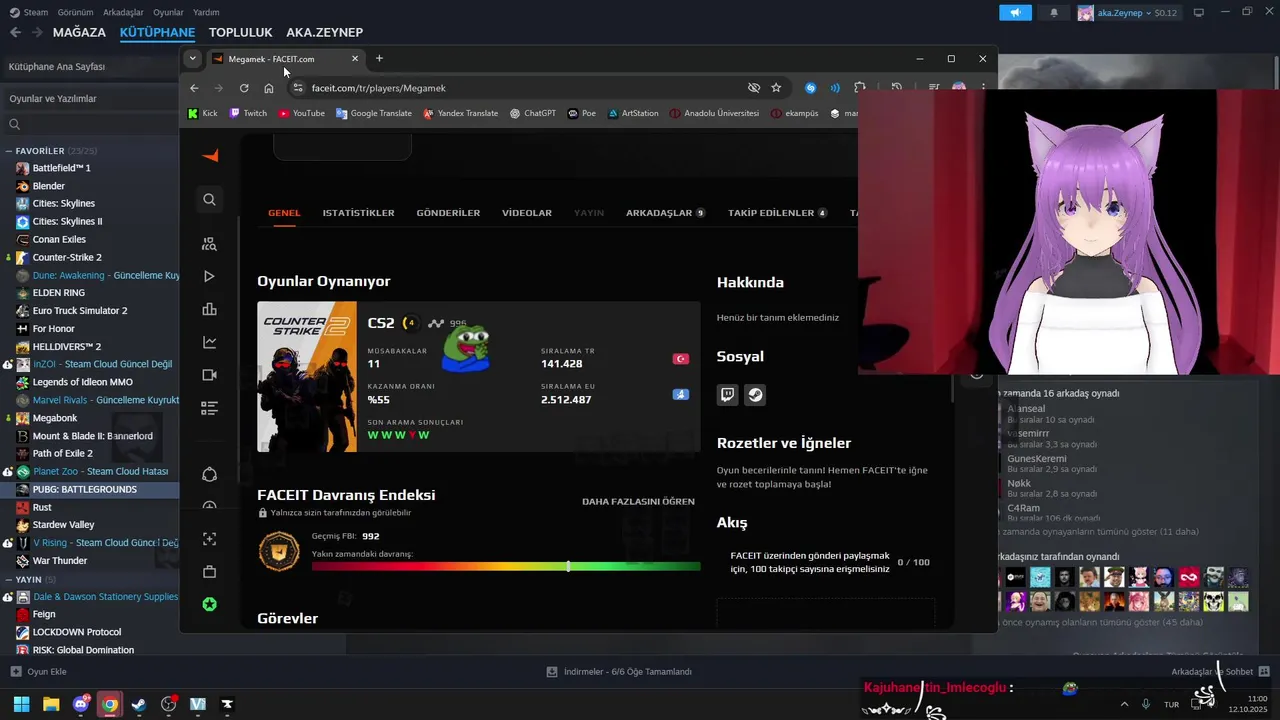This screenshot has width=1280, height=720.
Task: Open the FACEIT stats line-graph icon
Action: coord(209,342)
